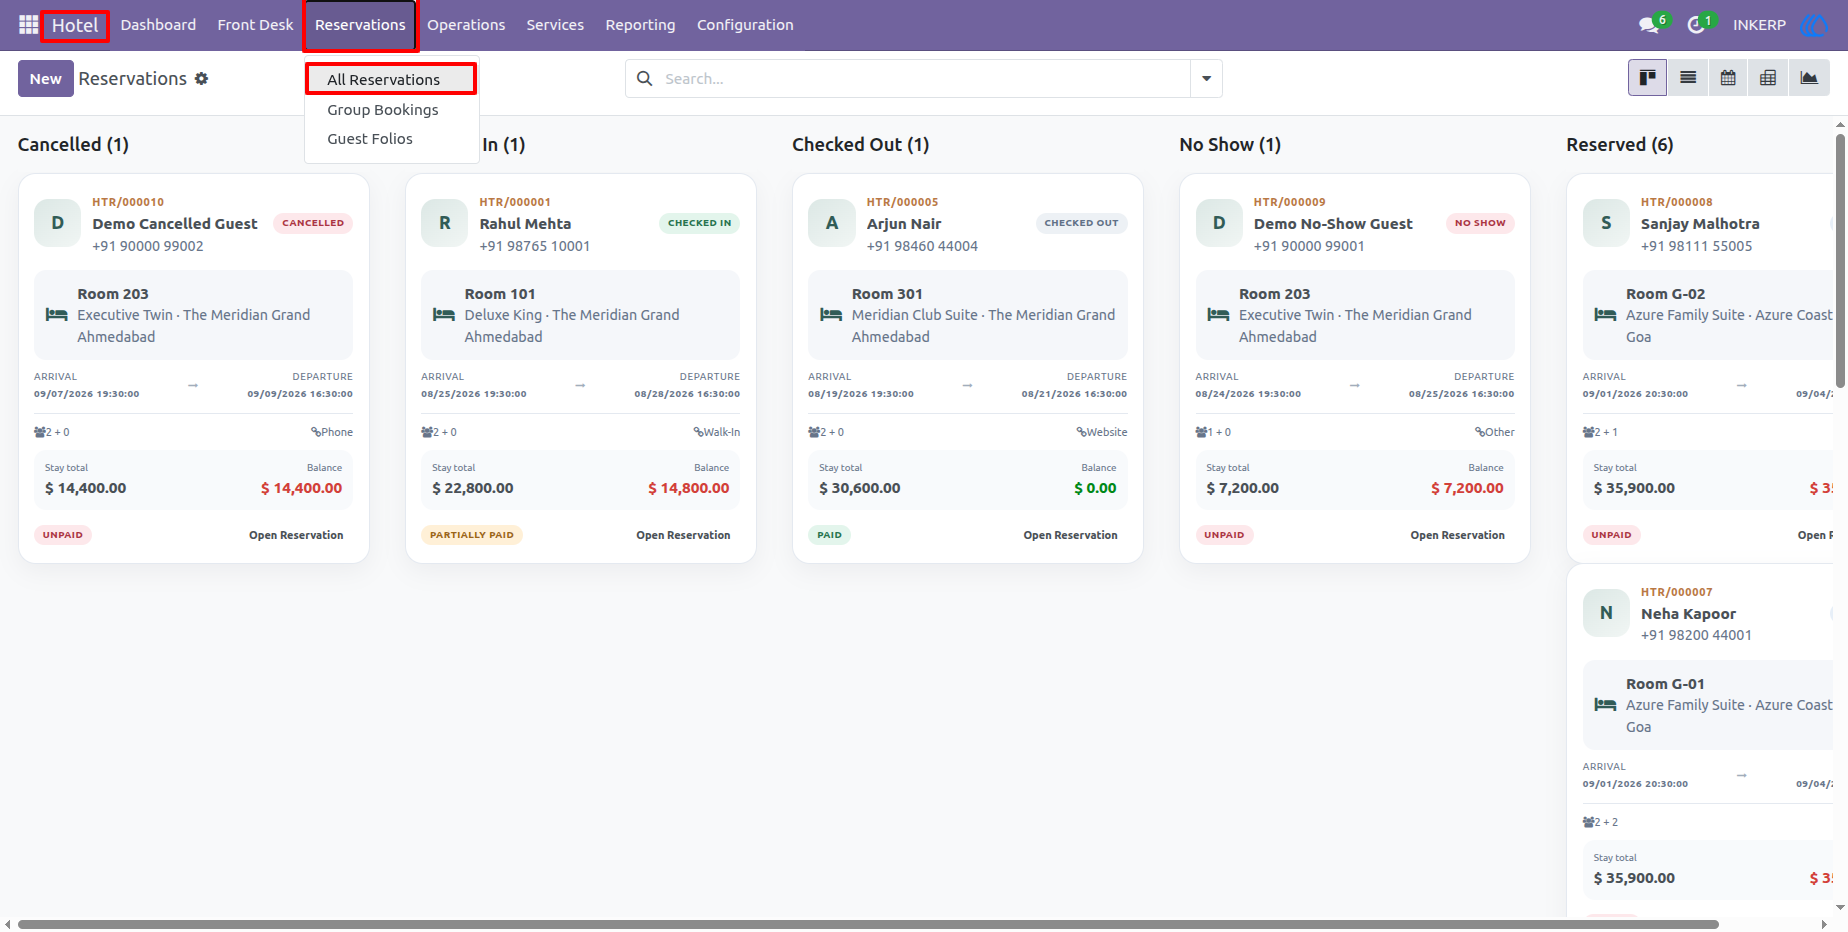Open Reservation for Demo No-Show Guest
The width and height of the screenshot is (1848, 932).
coord(1457,535)
